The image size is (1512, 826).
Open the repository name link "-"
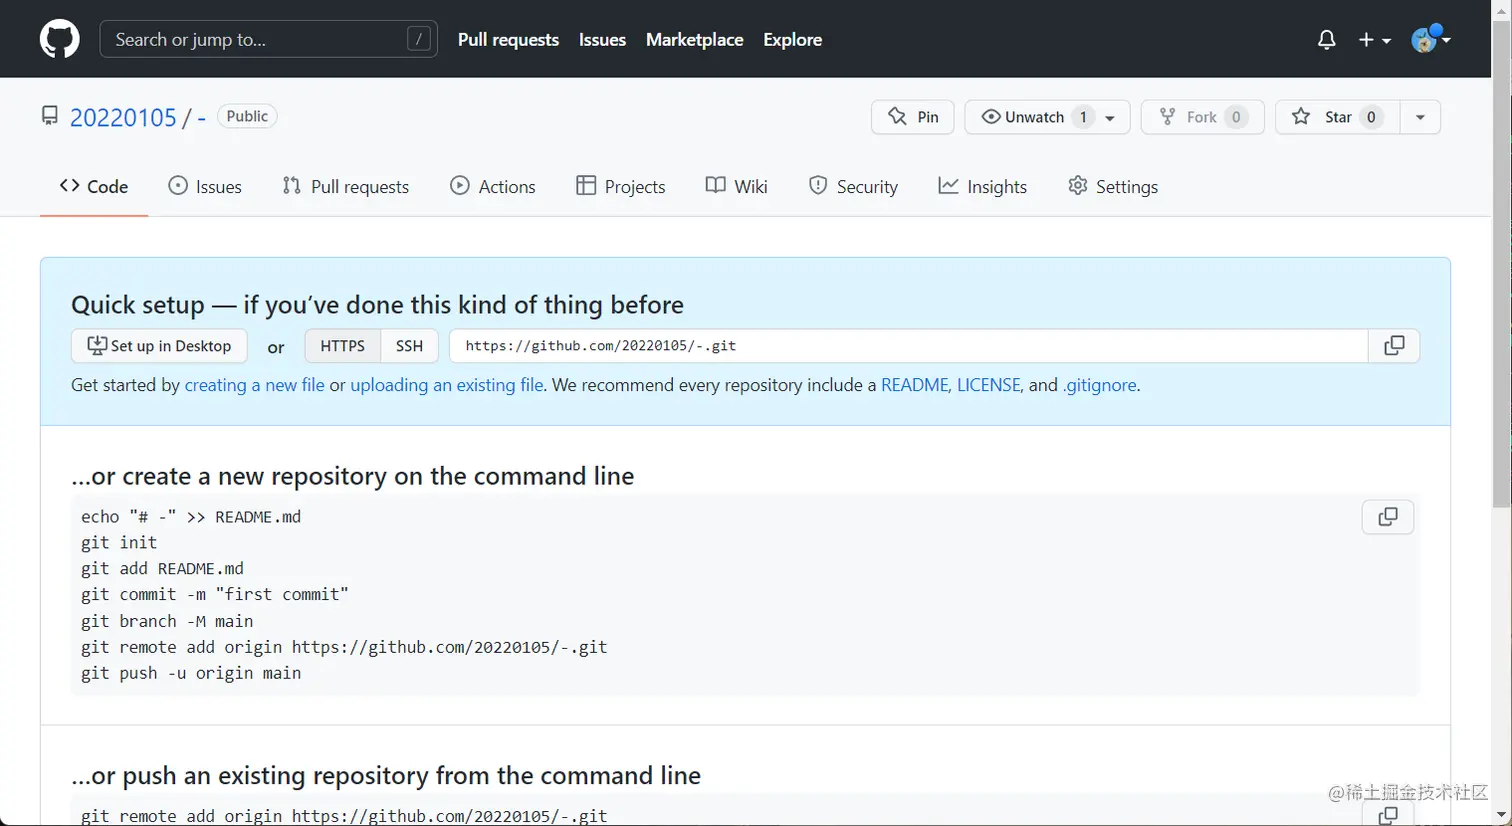click(x=201, y=118)
